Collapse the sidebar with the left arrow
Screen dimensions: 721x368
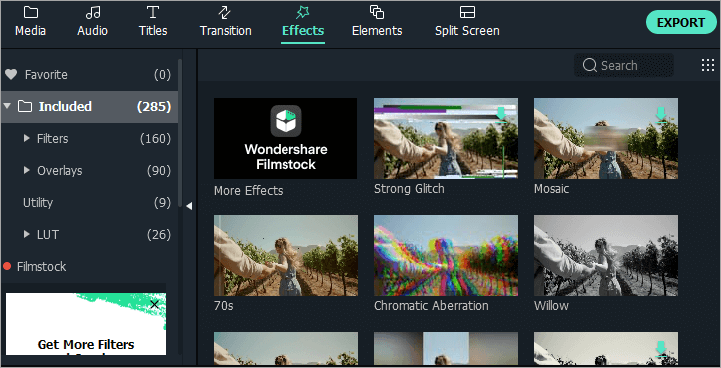click(x=189, y=206)
